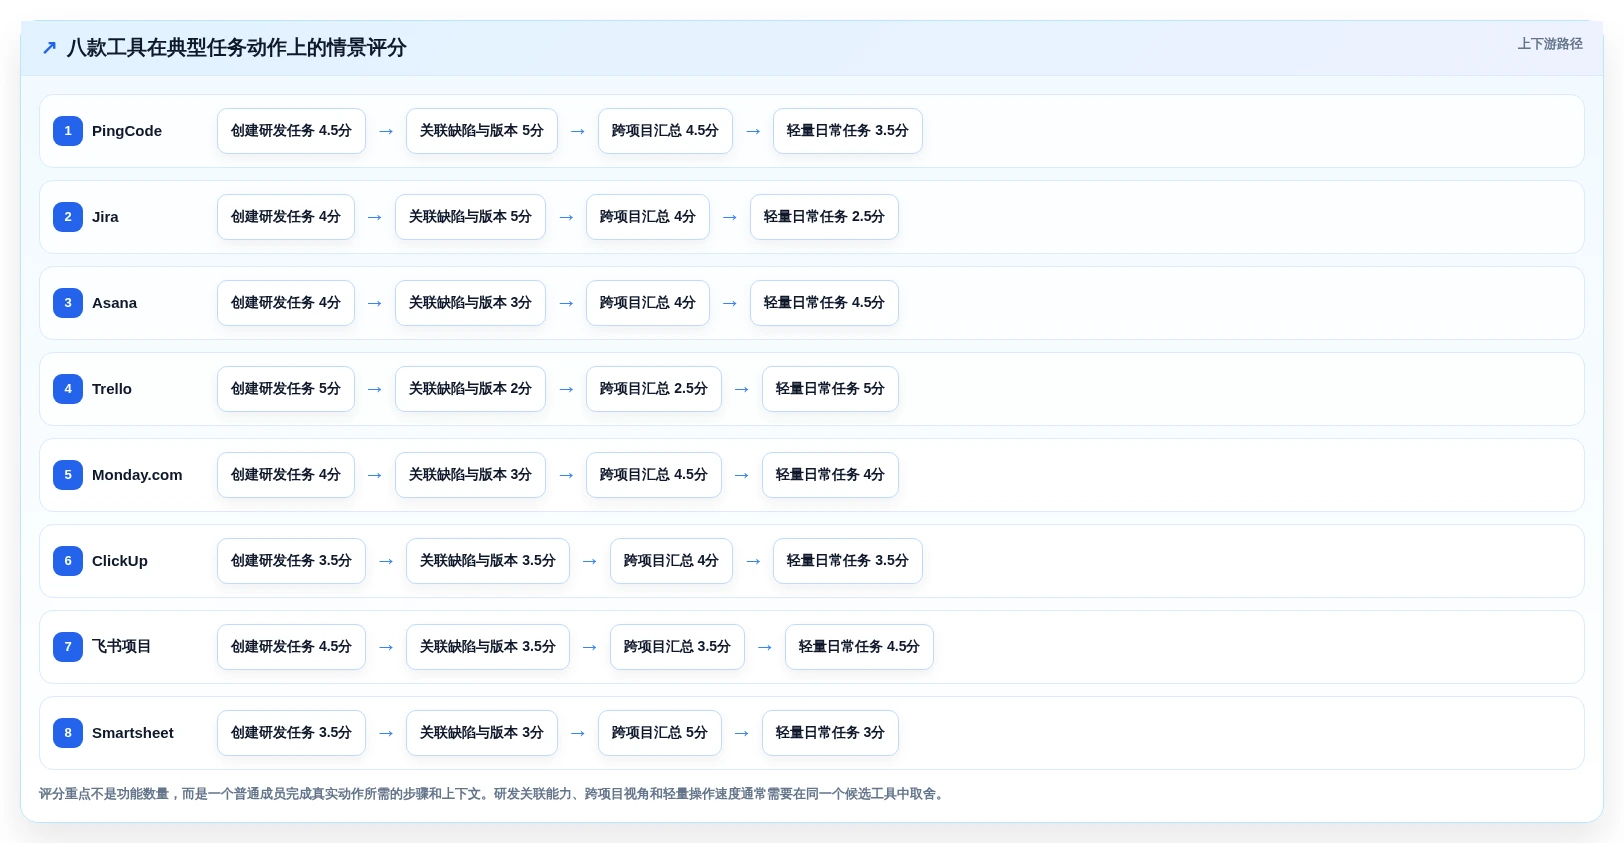This screenshot has width=1624, height=843.
Task: Click Smartsheet's 跨项目汇总 5分 chip
Action: pos(660,733)
